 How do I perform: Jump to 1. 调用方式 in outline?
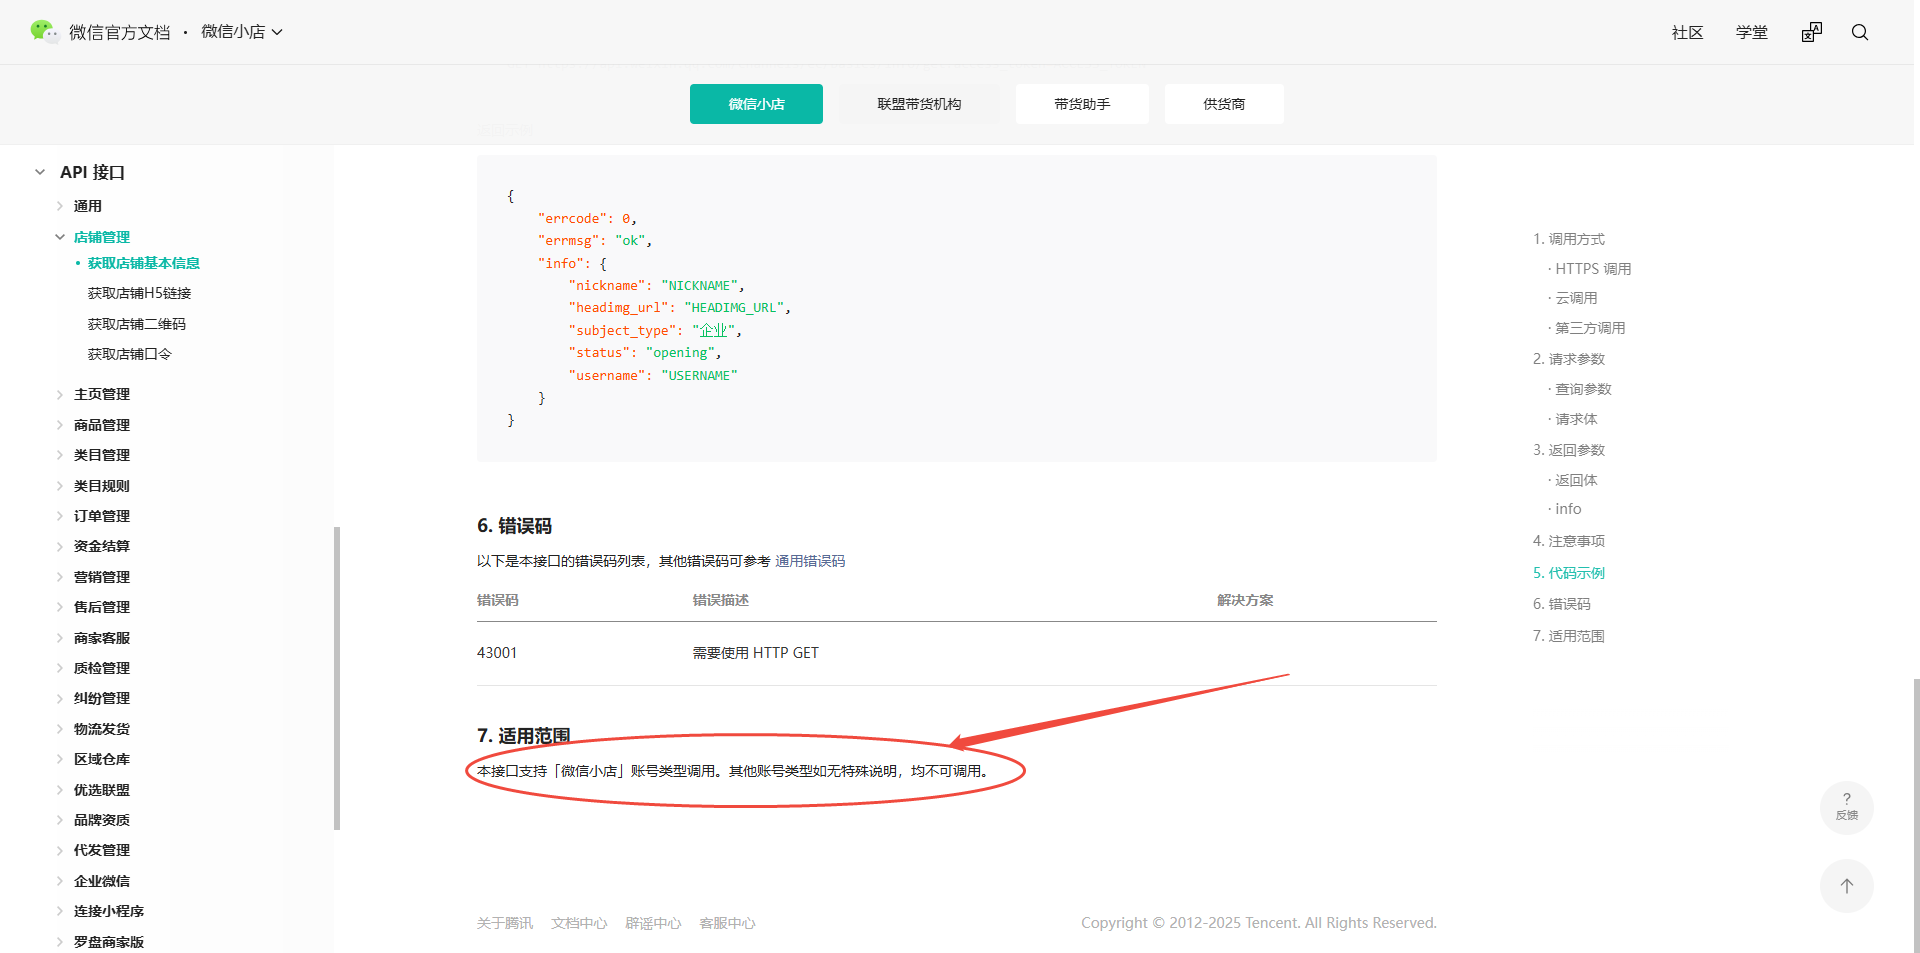pos(1569,239)
